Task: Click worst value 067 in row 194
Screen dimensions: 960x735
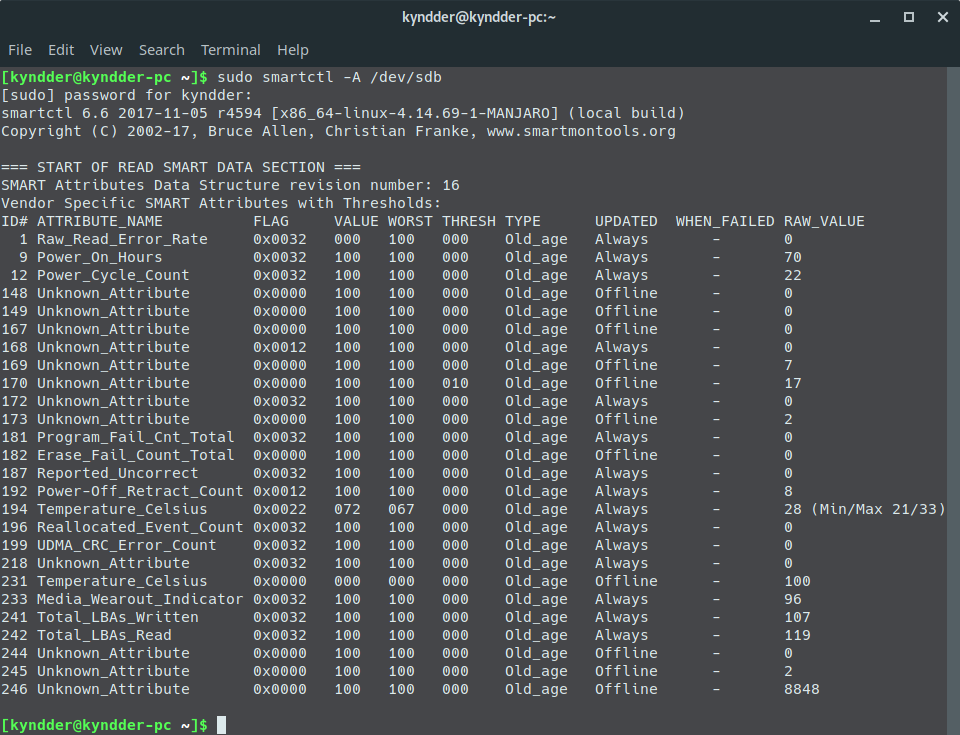Action: click(x=401, y=509)
